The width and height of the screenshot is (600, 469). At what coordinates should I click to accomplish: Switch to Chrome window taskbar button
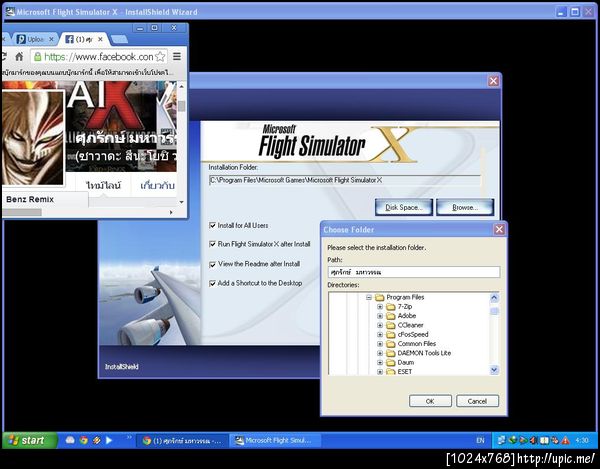pos(182,441)
